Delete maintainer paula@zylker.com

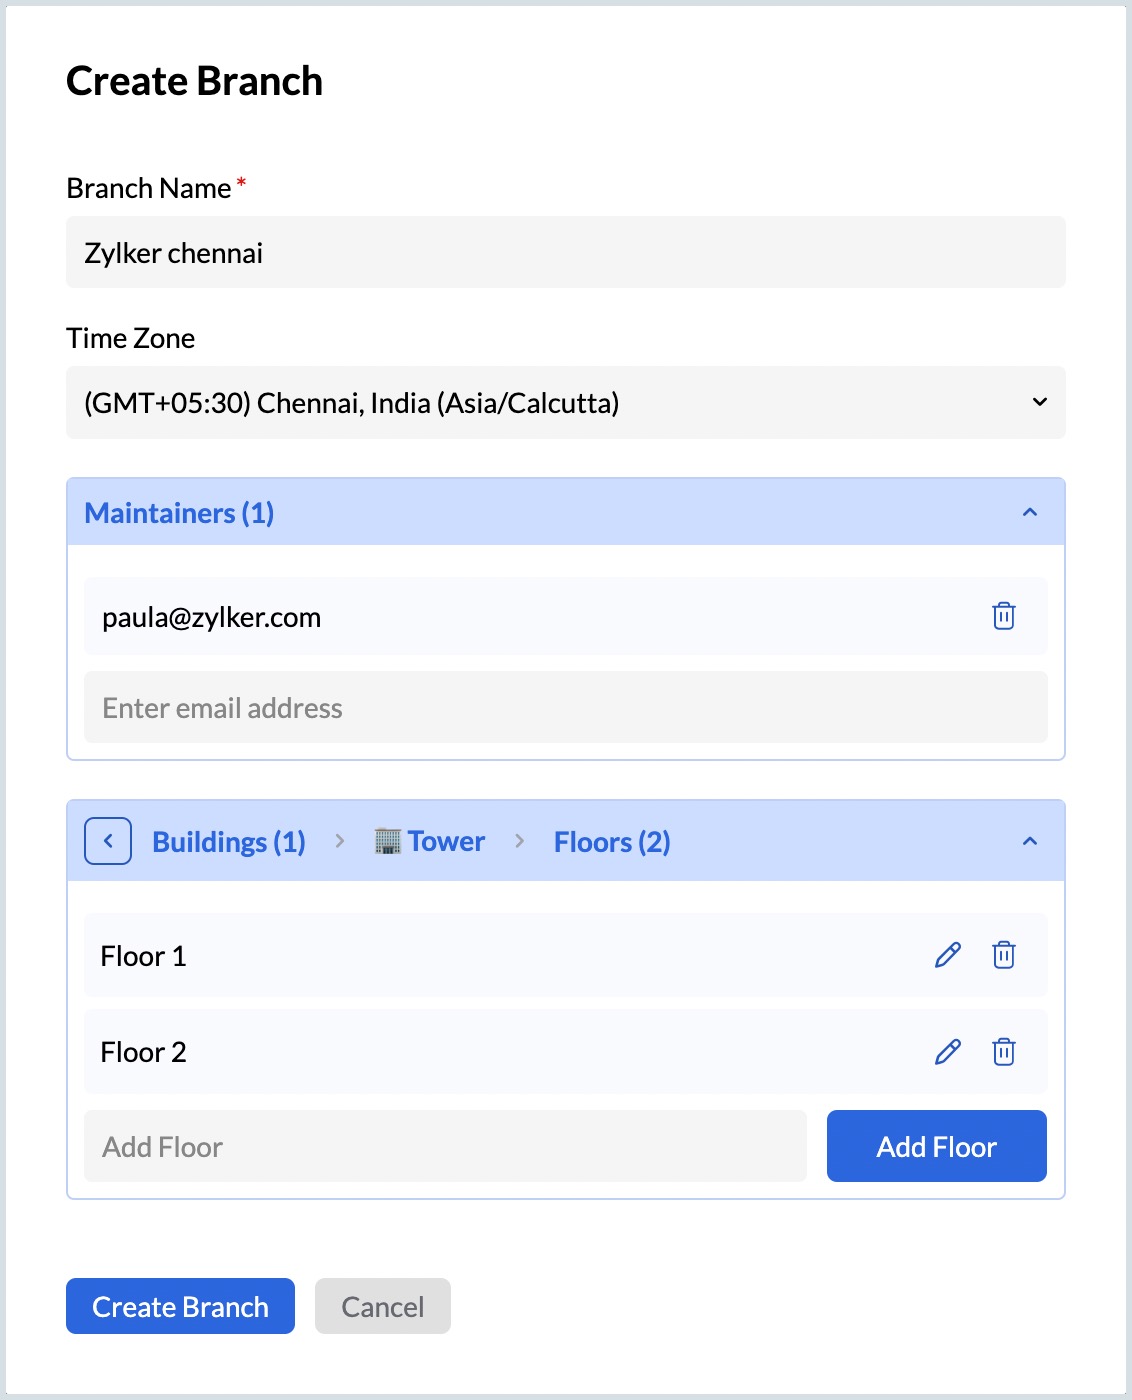coord(1003,616)
